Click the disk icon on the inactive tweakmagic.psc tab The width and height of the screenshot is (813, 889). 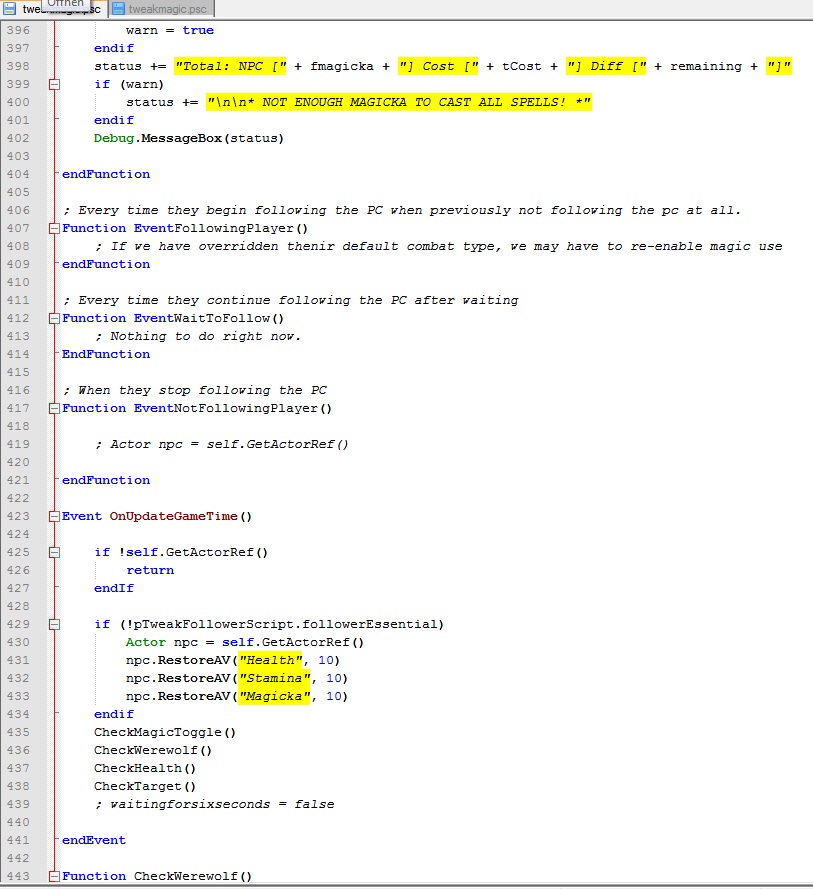click(119, 9)
